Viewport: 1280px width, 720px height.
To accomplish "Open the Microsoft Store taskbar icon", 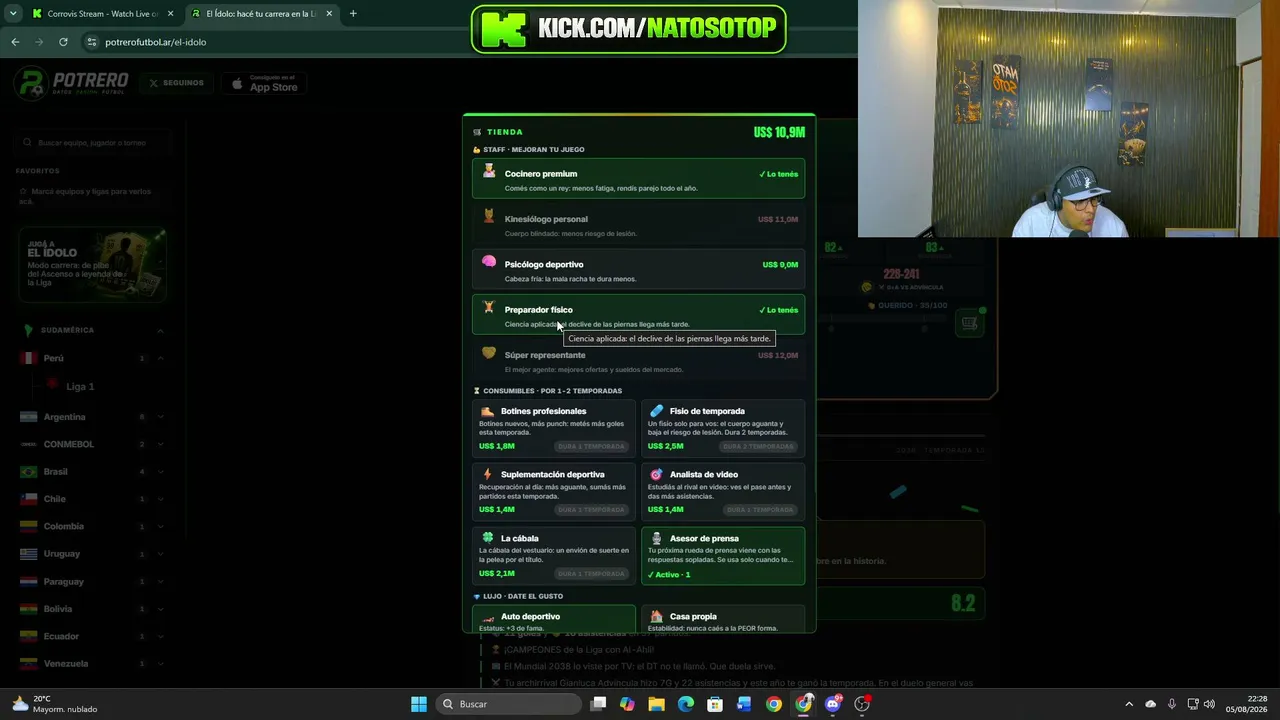I will [x=714, y=704].
